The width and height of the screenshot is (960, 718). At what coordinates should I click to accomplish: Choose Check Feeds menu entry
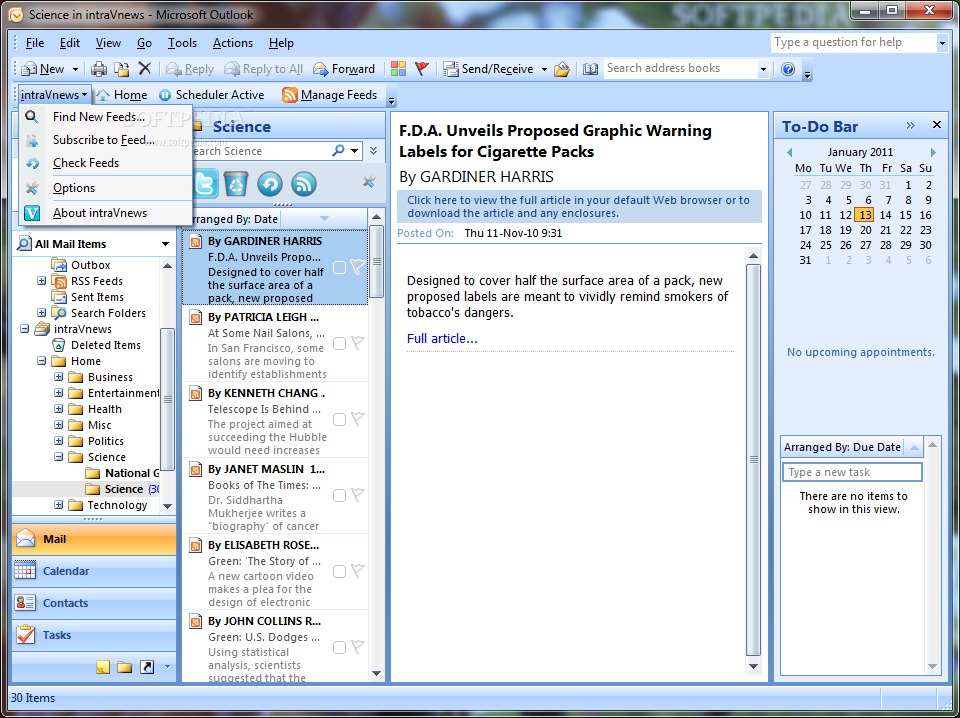(106, 163)
